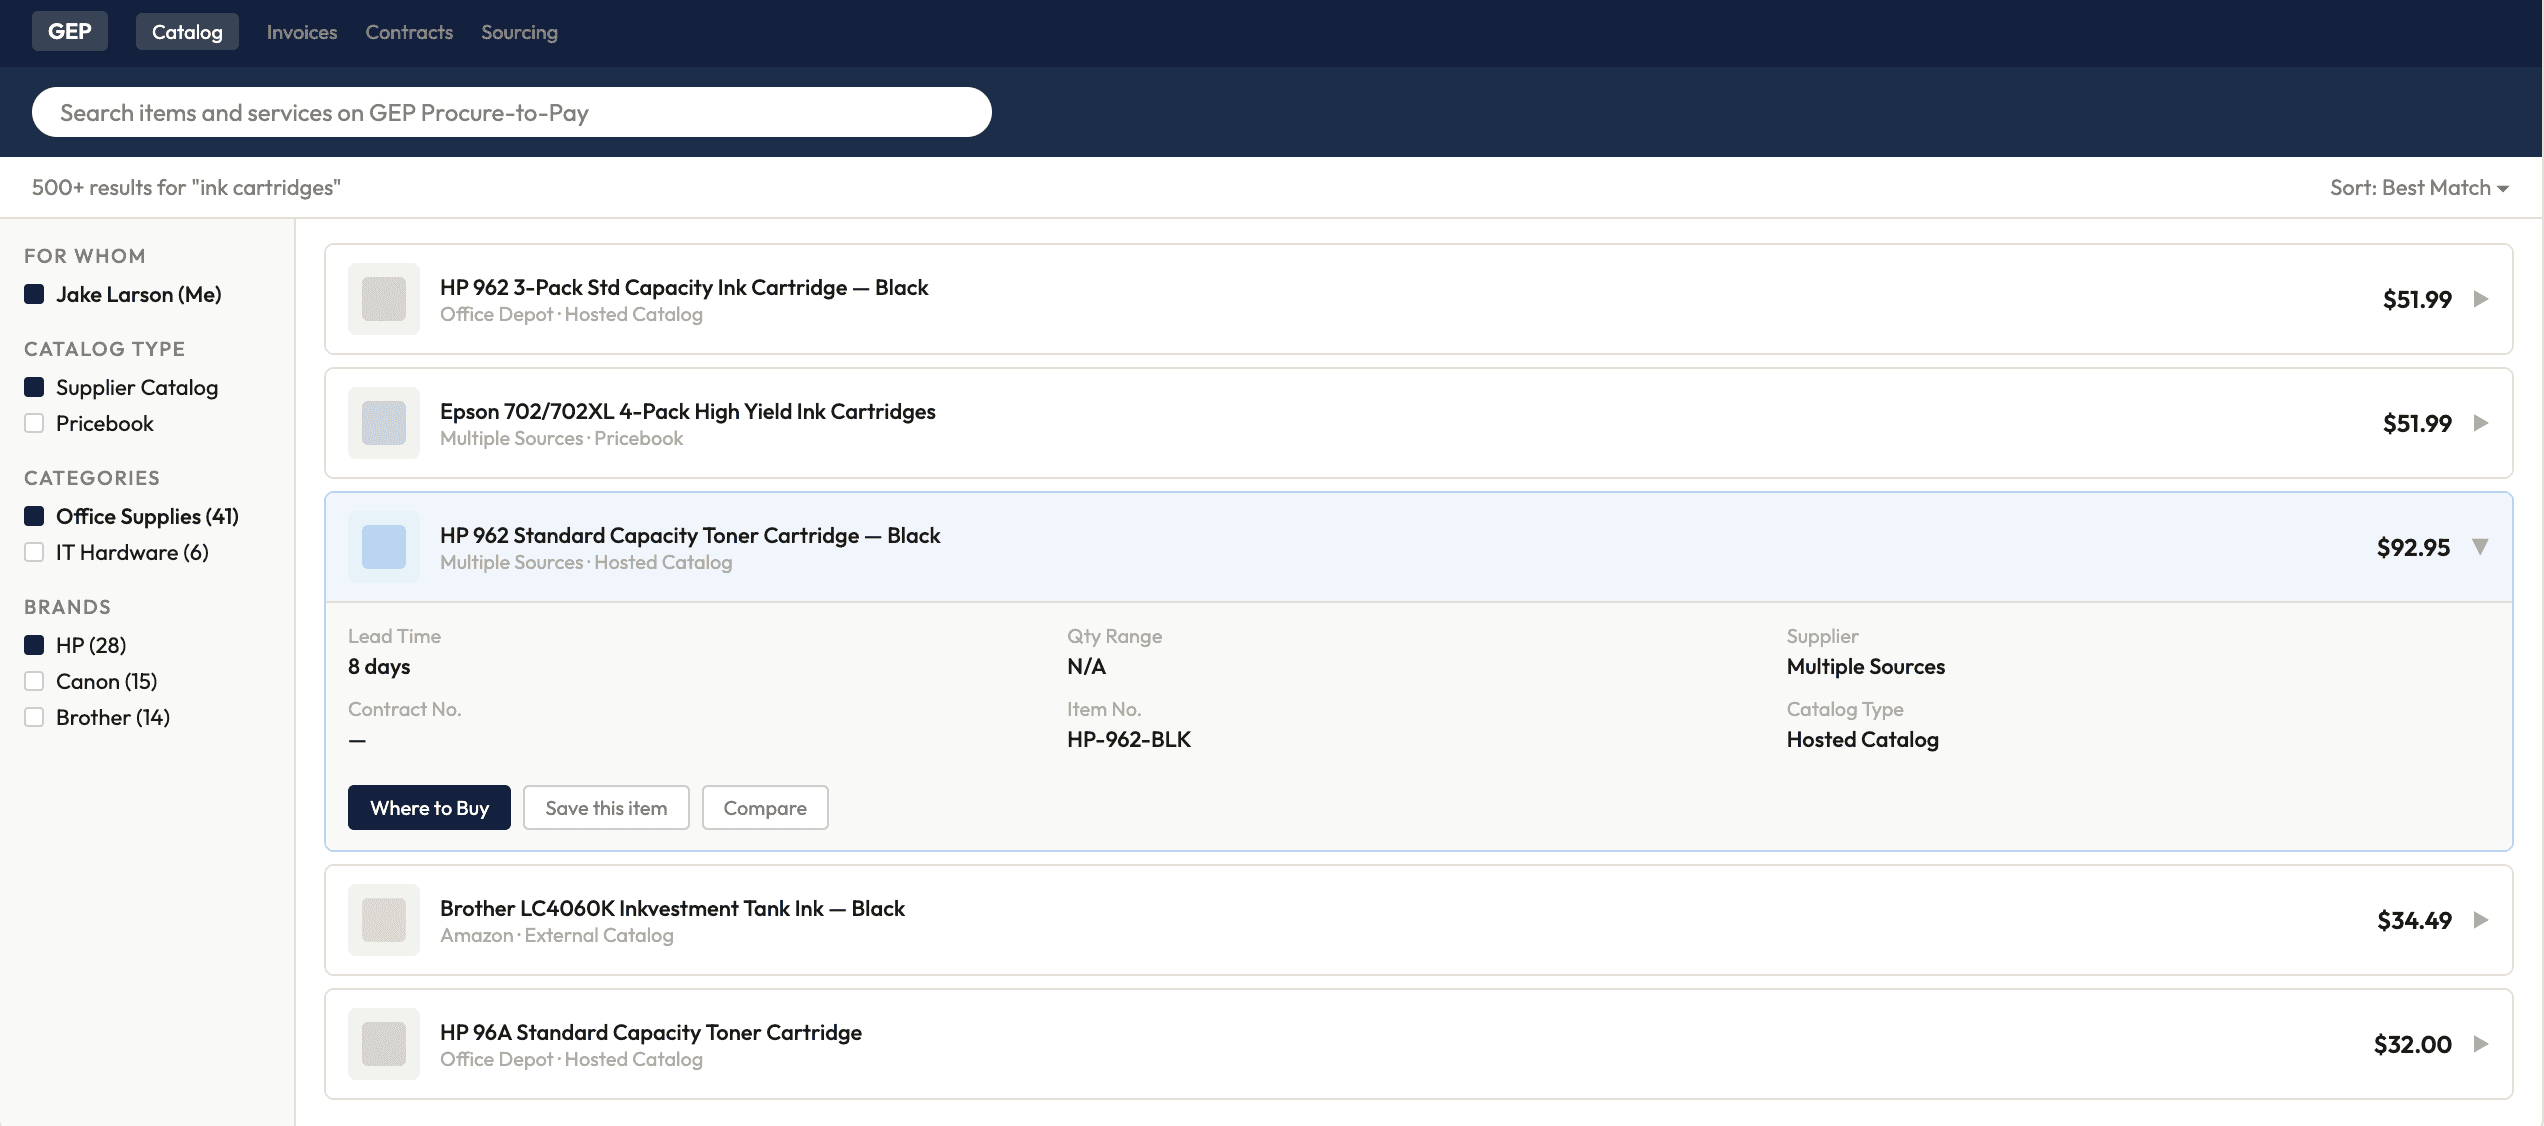Click HP 962 3-Pack product thumbnail
The image size is (2544, 1126).
click(x=383, y=299)
